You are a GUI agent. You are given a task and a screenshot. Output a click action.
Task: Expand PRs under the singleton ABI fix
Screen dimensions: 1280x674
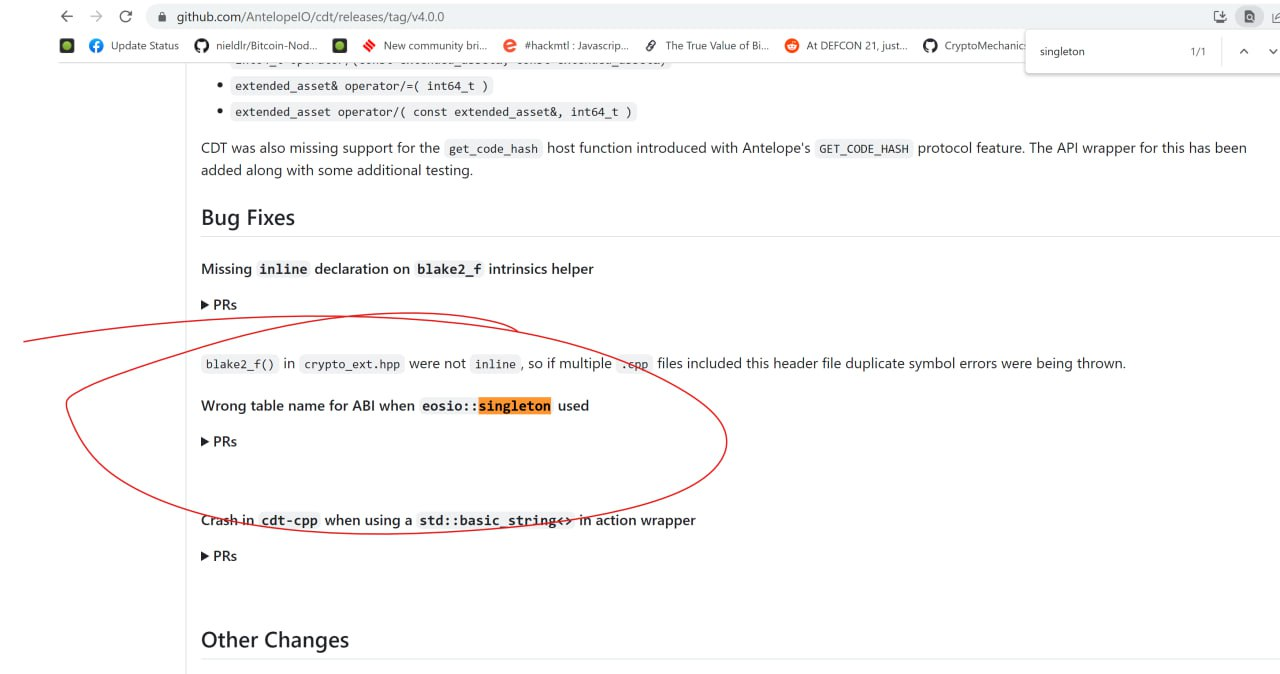[218, 441]
